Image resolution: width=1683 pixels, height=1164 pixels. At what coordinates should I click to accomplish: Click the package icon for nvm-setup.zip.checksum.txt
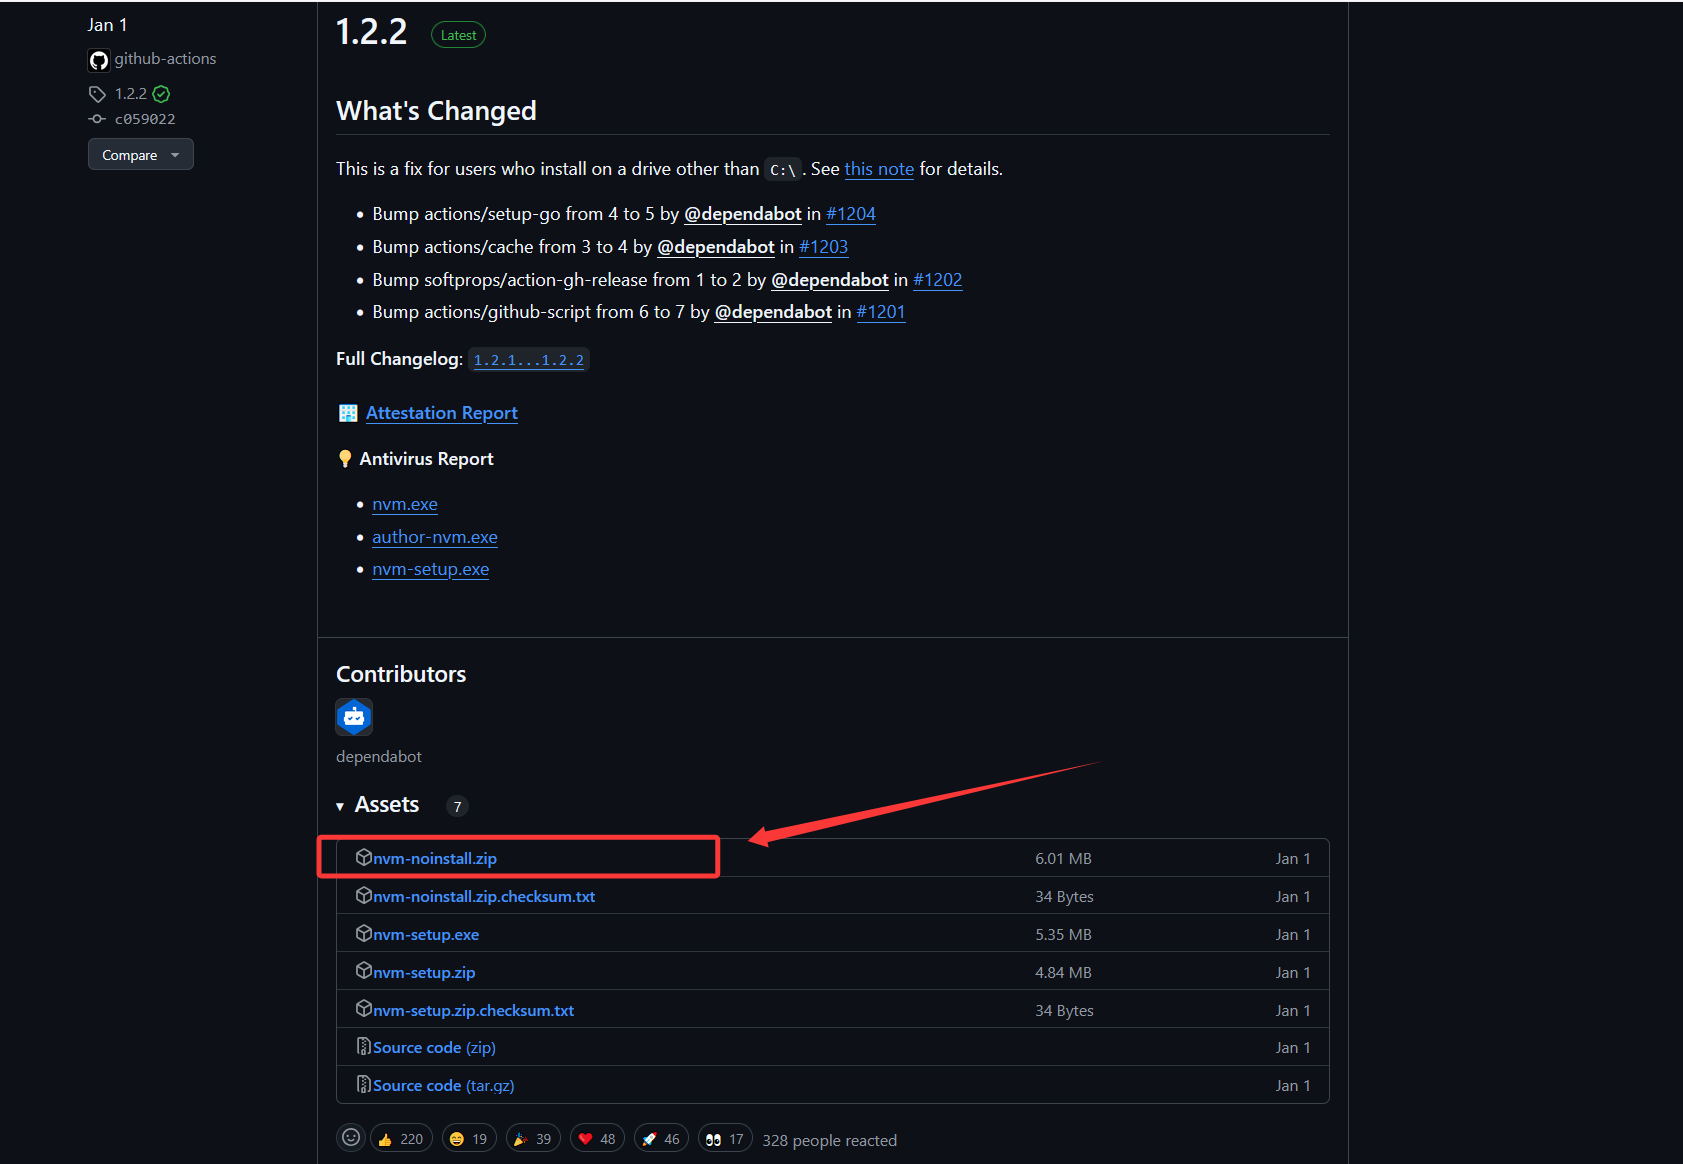(x=364, y=1009)
